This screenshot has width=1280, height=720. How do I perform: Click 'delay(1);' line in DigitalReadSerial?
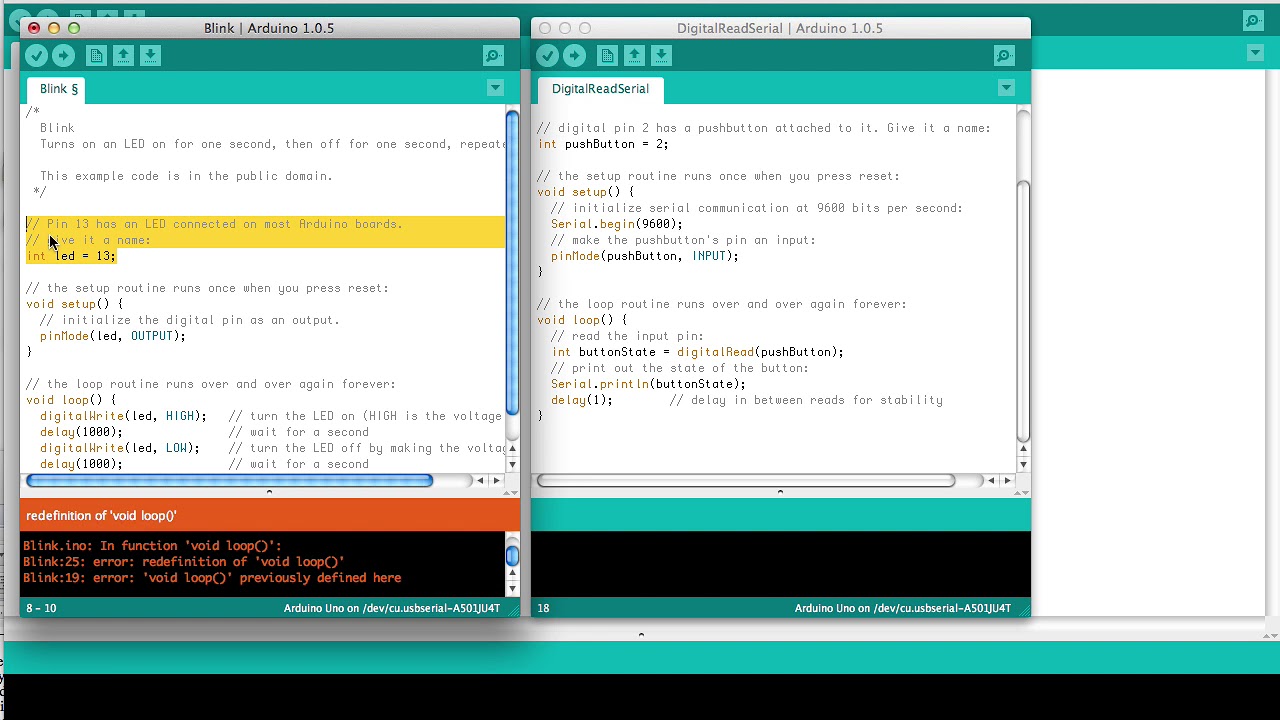pos(582,400)
